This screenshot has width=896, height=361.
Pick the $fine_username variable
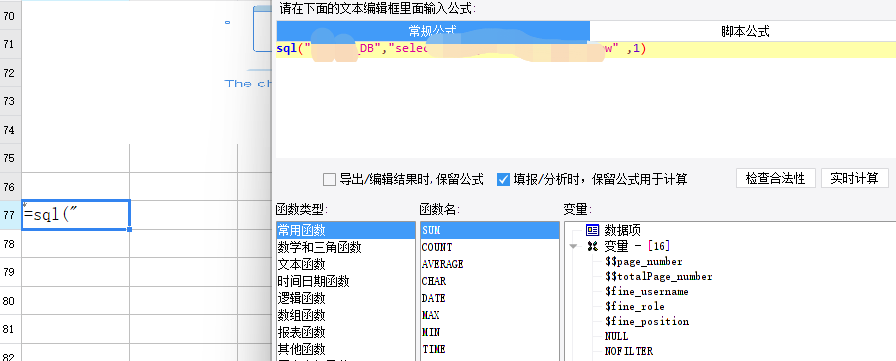click(646, 291)
